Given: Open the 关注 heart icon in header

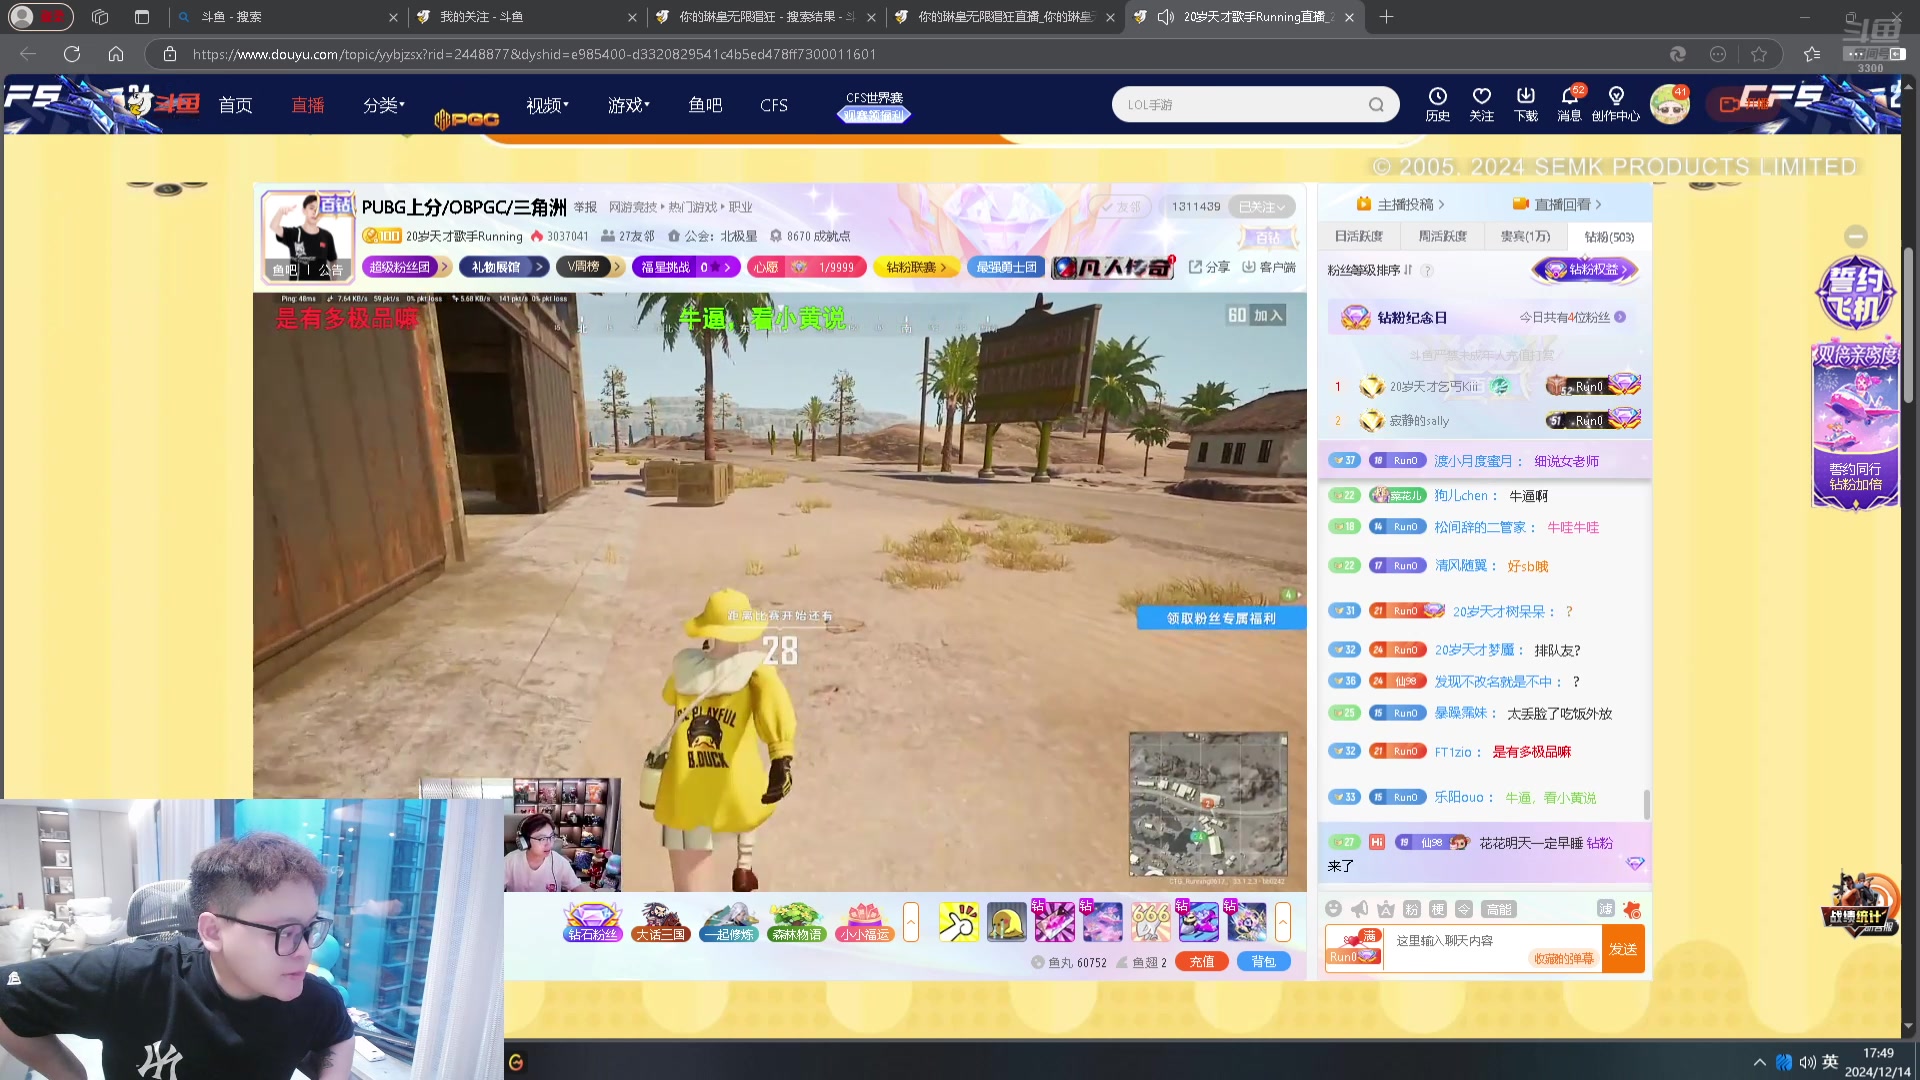Looking at the screenshot, I should coord(1481,103).
